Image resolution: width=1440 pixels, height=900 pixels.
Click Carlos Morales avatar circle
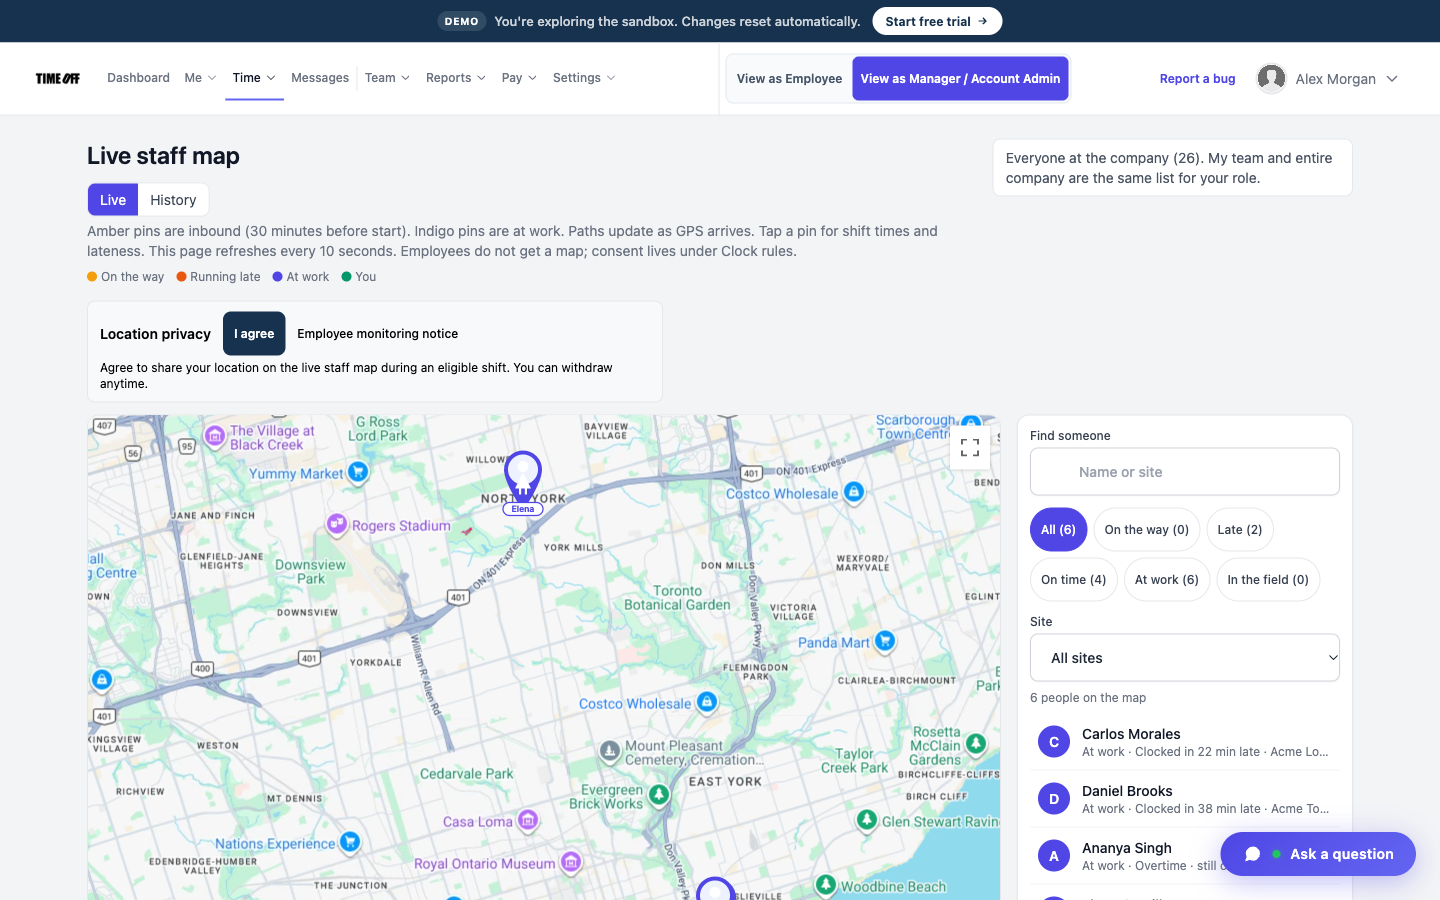[x=1053, y=742]
